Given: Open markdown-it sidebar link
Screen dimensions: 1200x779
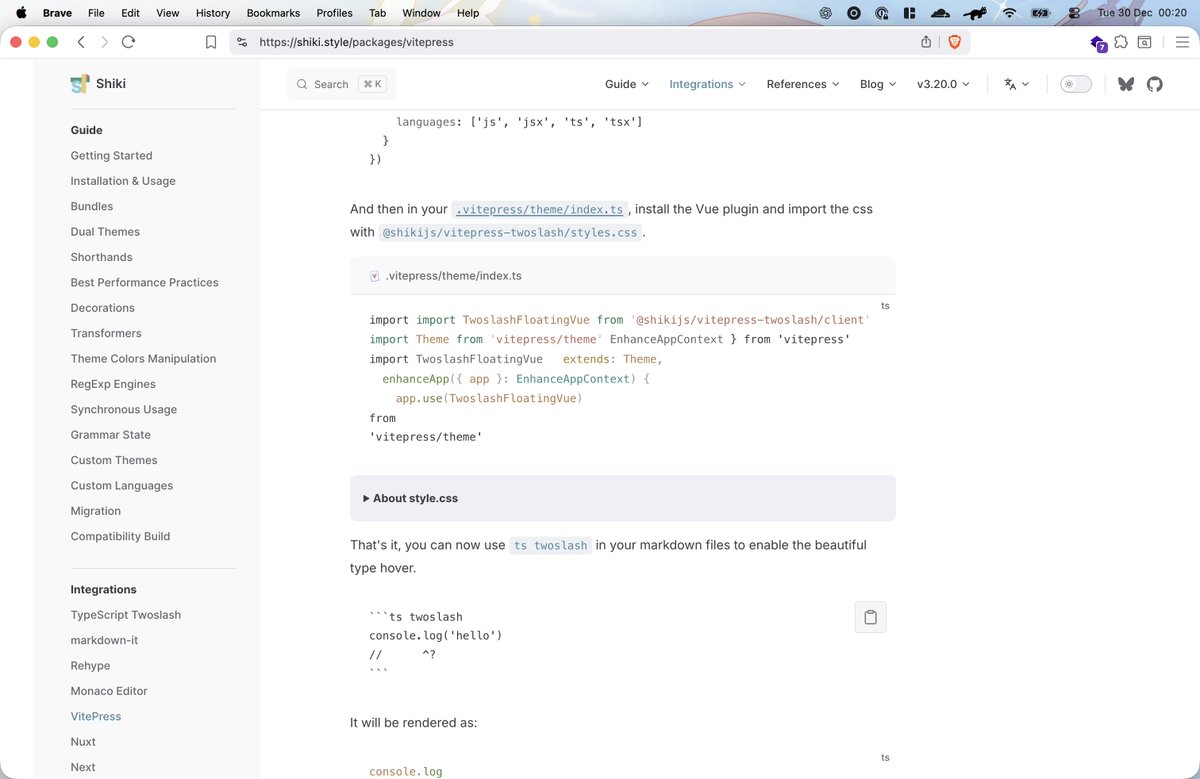Looking at the screenshot, I should 104,640.
